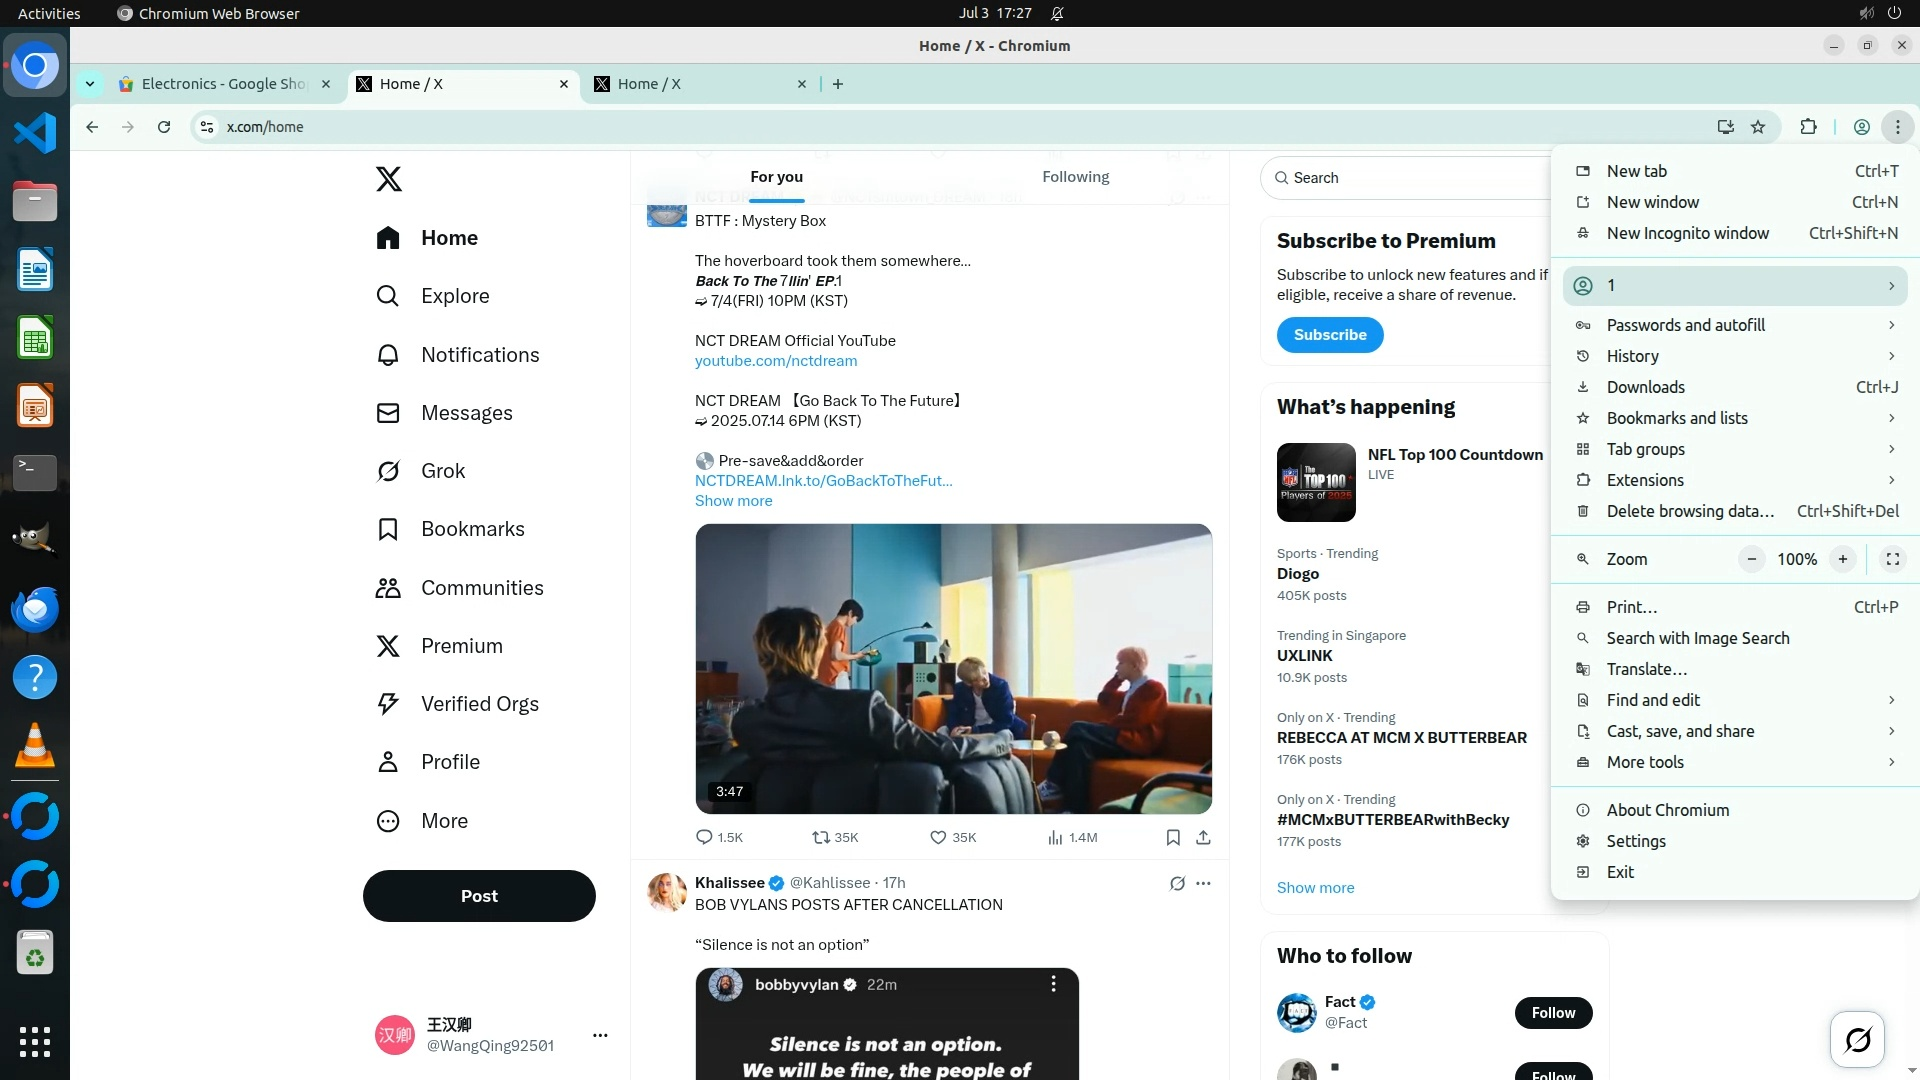The image size is (1920, 1080).
Task: Open the floating Grok button at bottom right
Action: point(1857,1040)
